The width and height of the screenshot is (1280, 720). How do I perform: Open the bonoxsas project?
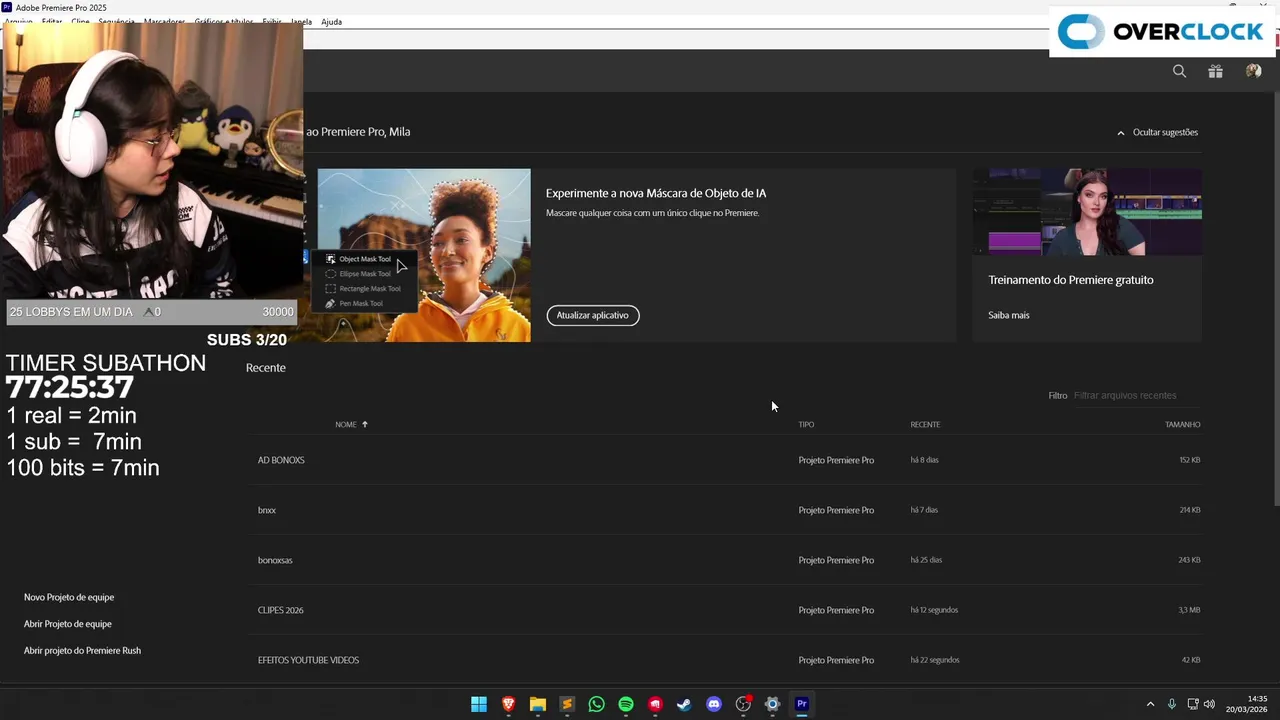275,560
